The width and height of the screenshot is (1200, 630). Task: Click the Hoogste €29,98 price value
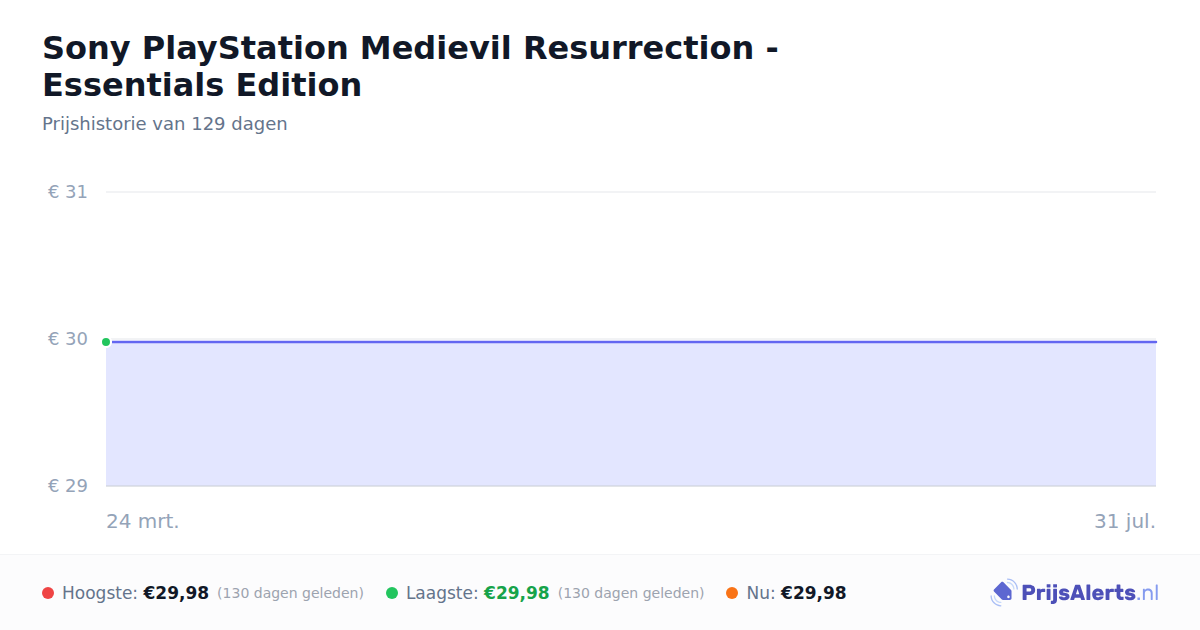pyautogui.click(x=176, y=593)
